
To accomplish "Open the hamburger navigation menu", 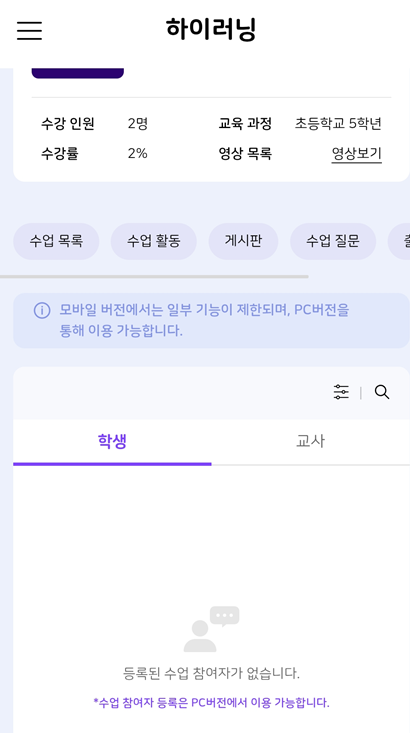I will (x=29, y=30).
